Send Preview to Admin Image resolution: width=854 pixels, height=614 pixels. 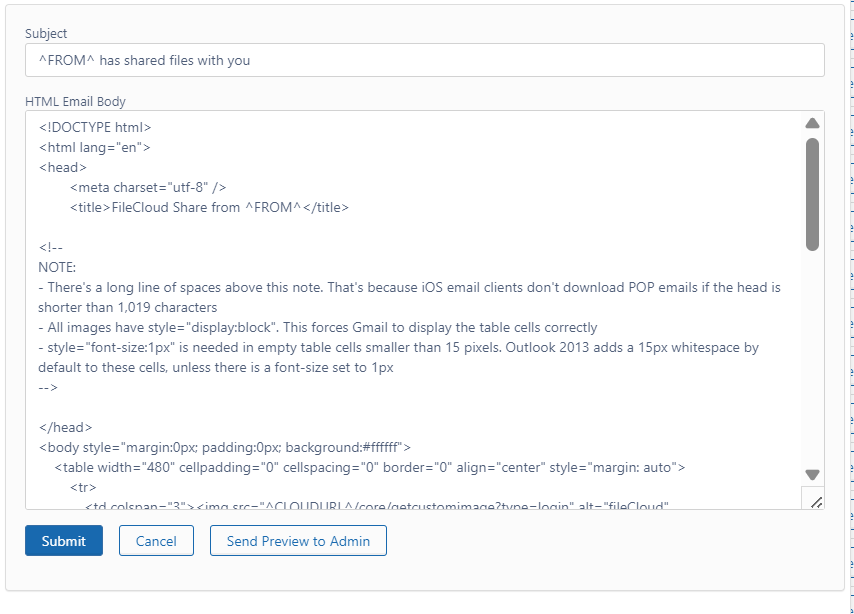[298, 541]
